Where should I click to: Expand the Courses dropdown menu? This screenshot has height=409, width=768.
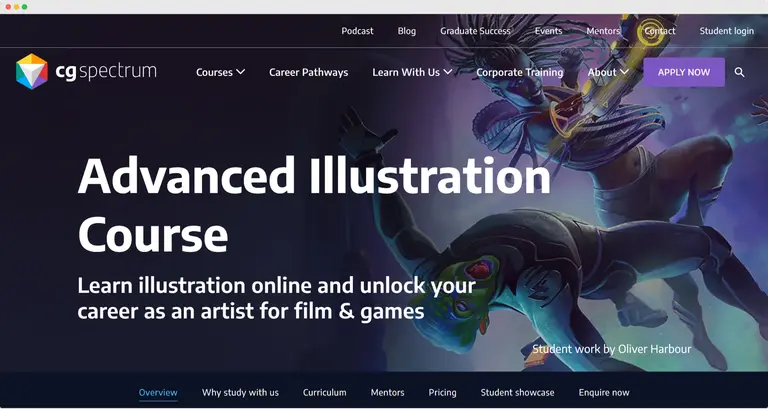pyautogui.click(x=220, y=72)
